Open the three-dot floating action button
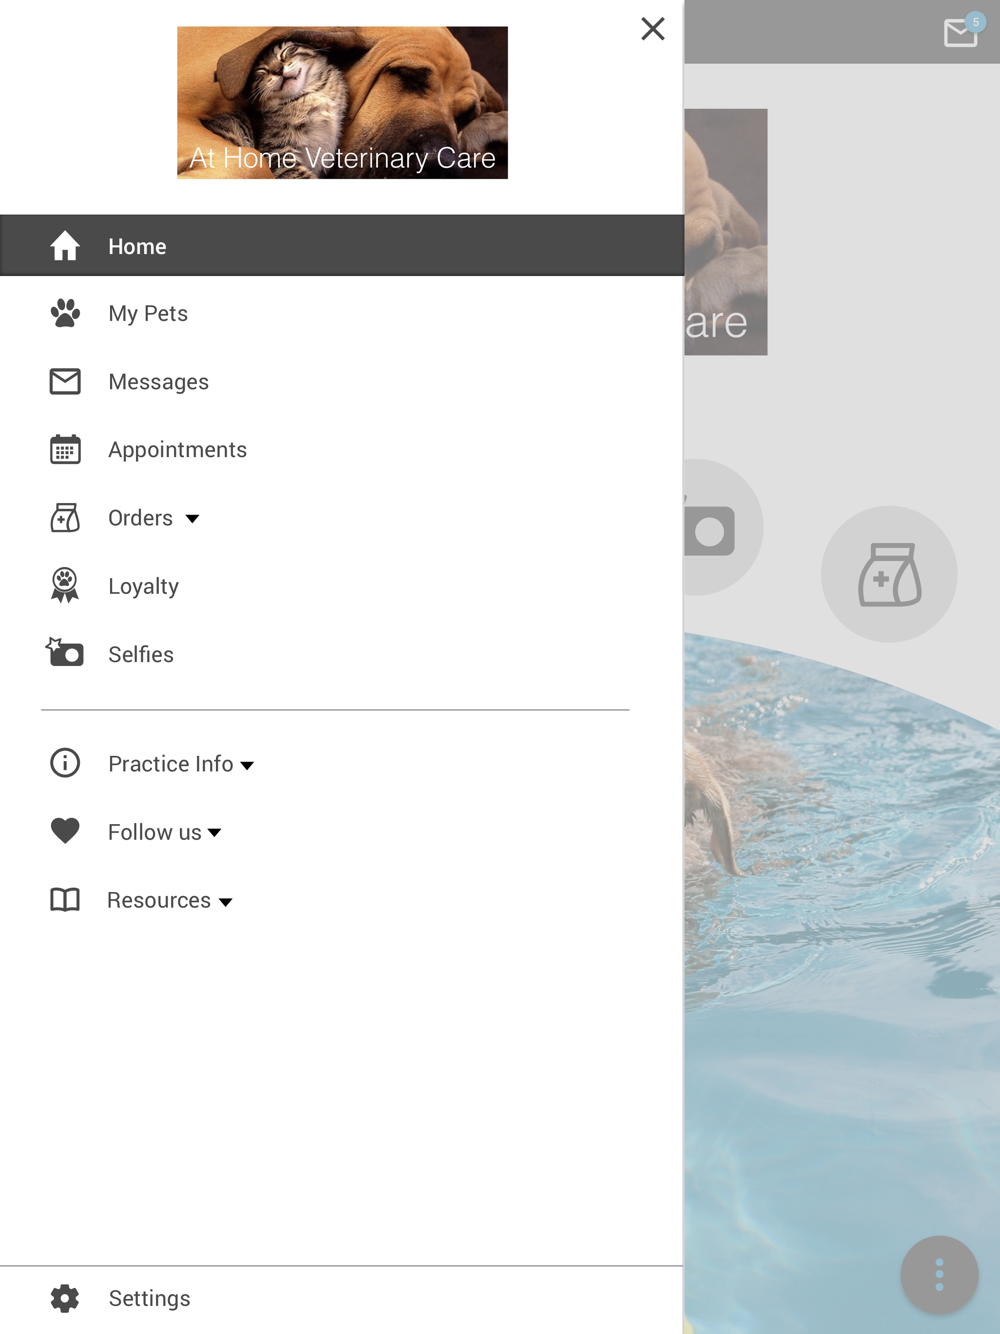This screenshot has height=1334, width=1000. 939,1275
